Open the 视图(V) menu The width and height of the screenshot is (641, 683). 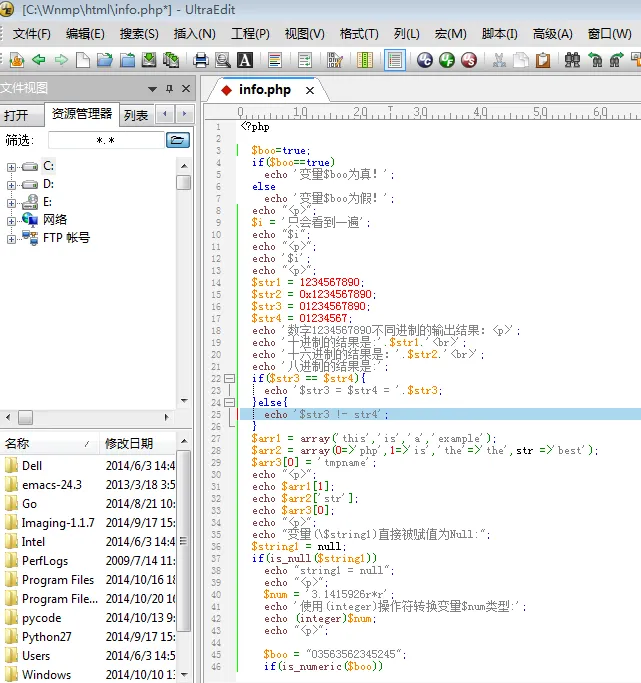pos(304,34)
